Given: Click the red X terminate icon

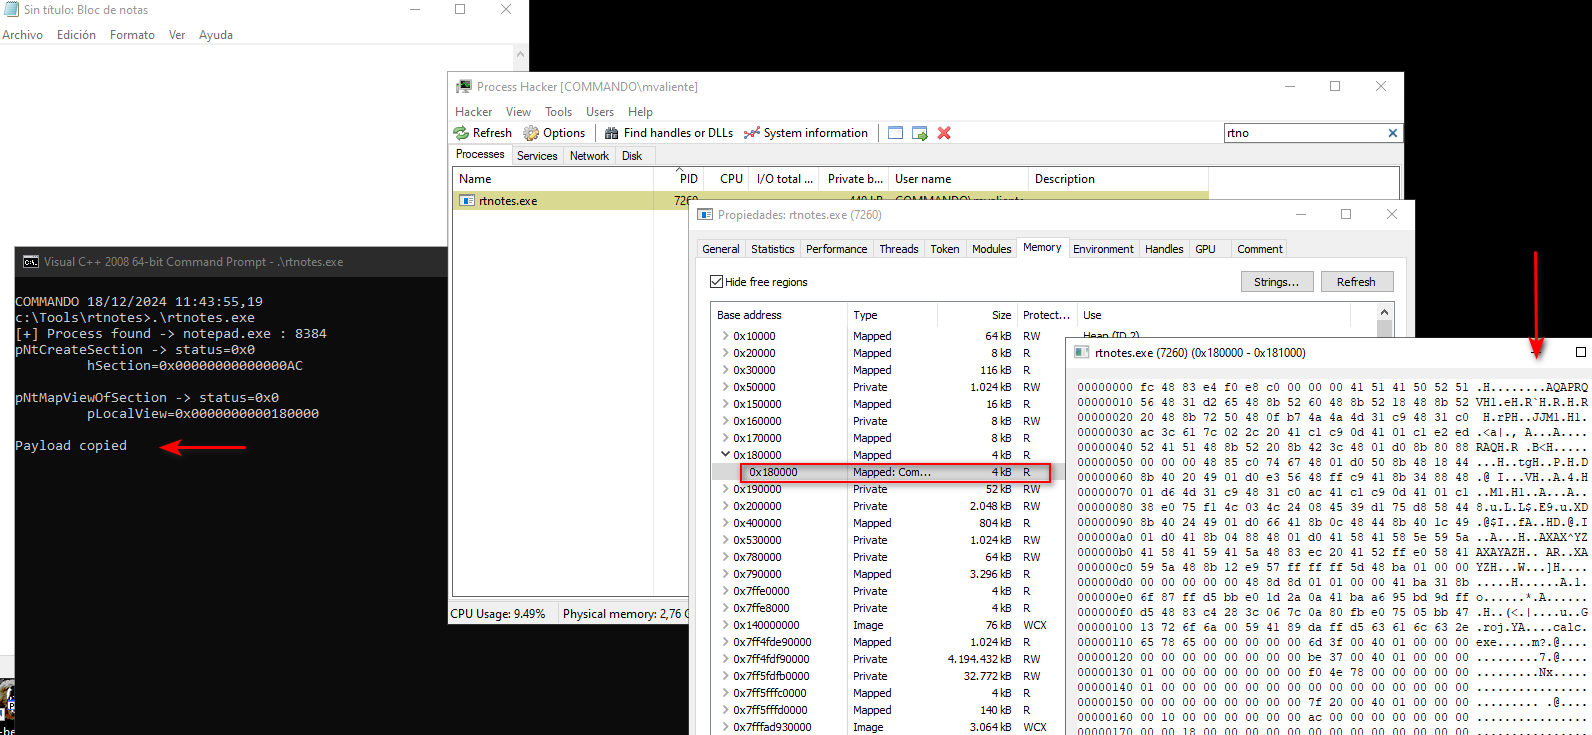Looking at the screenshot, I should click(944, 133).
